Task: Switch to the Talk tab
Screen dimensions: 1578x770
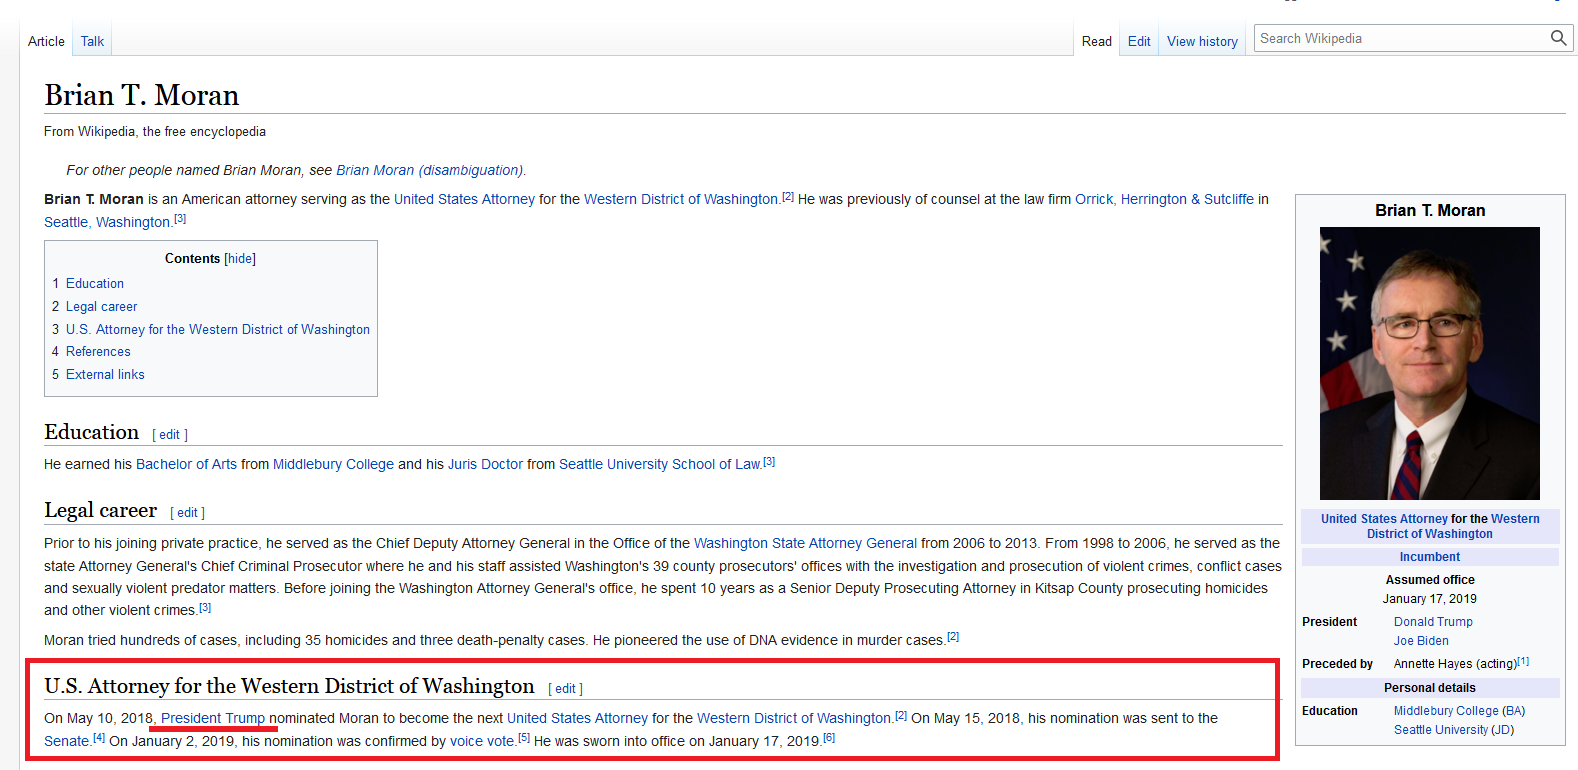Action: pyautogui.click(x=92, y=41)
